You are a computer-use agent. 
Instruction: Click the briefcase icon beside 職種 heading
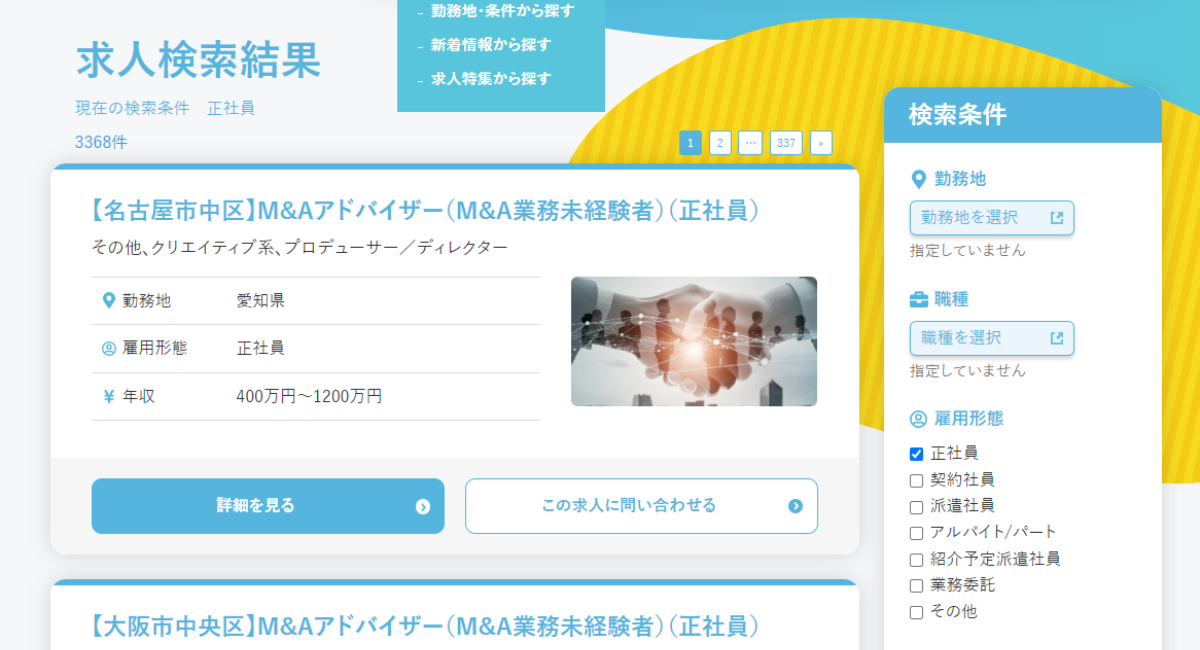click(x=916, y=298)
